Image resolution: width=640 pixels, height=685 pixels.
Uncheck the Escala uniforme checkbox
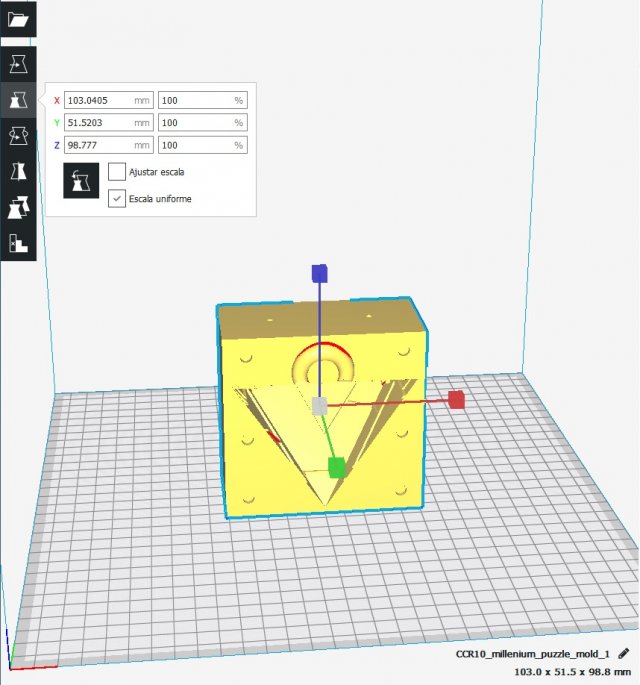pos(117,198)
